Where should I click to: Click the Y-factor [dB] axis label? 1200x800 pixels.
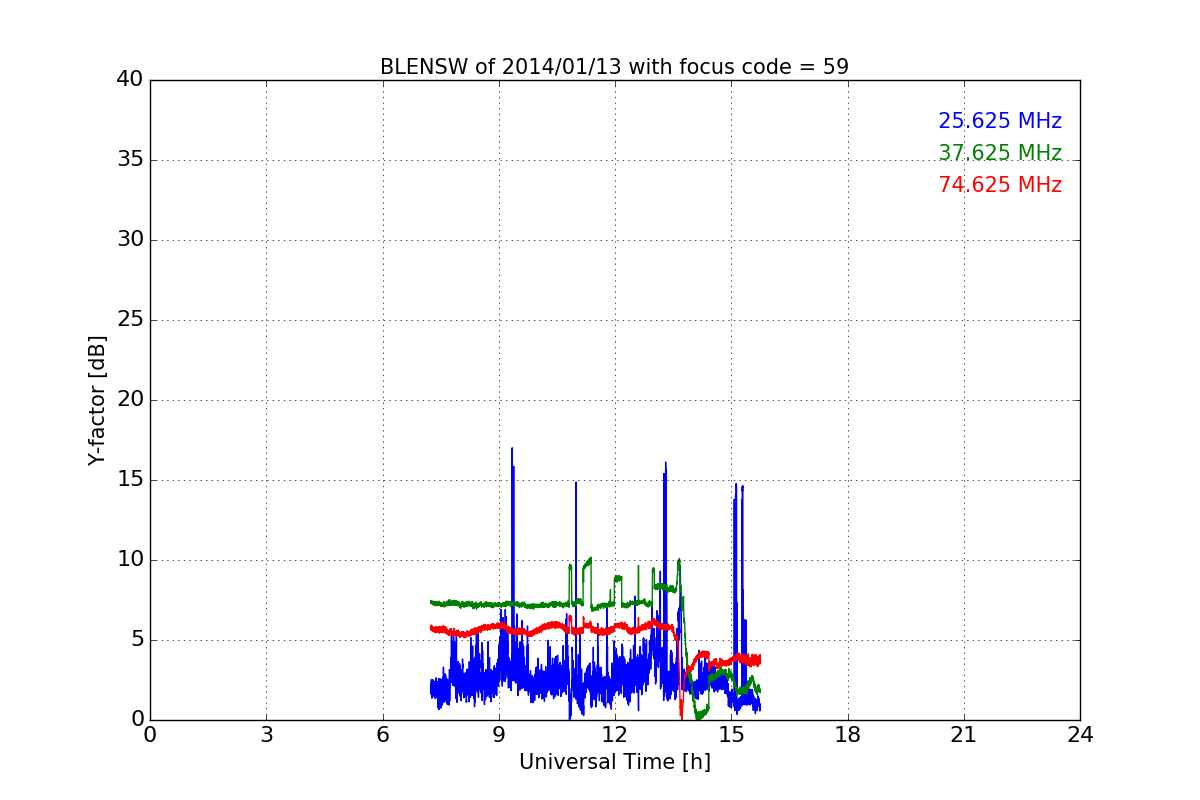(97, 400)
